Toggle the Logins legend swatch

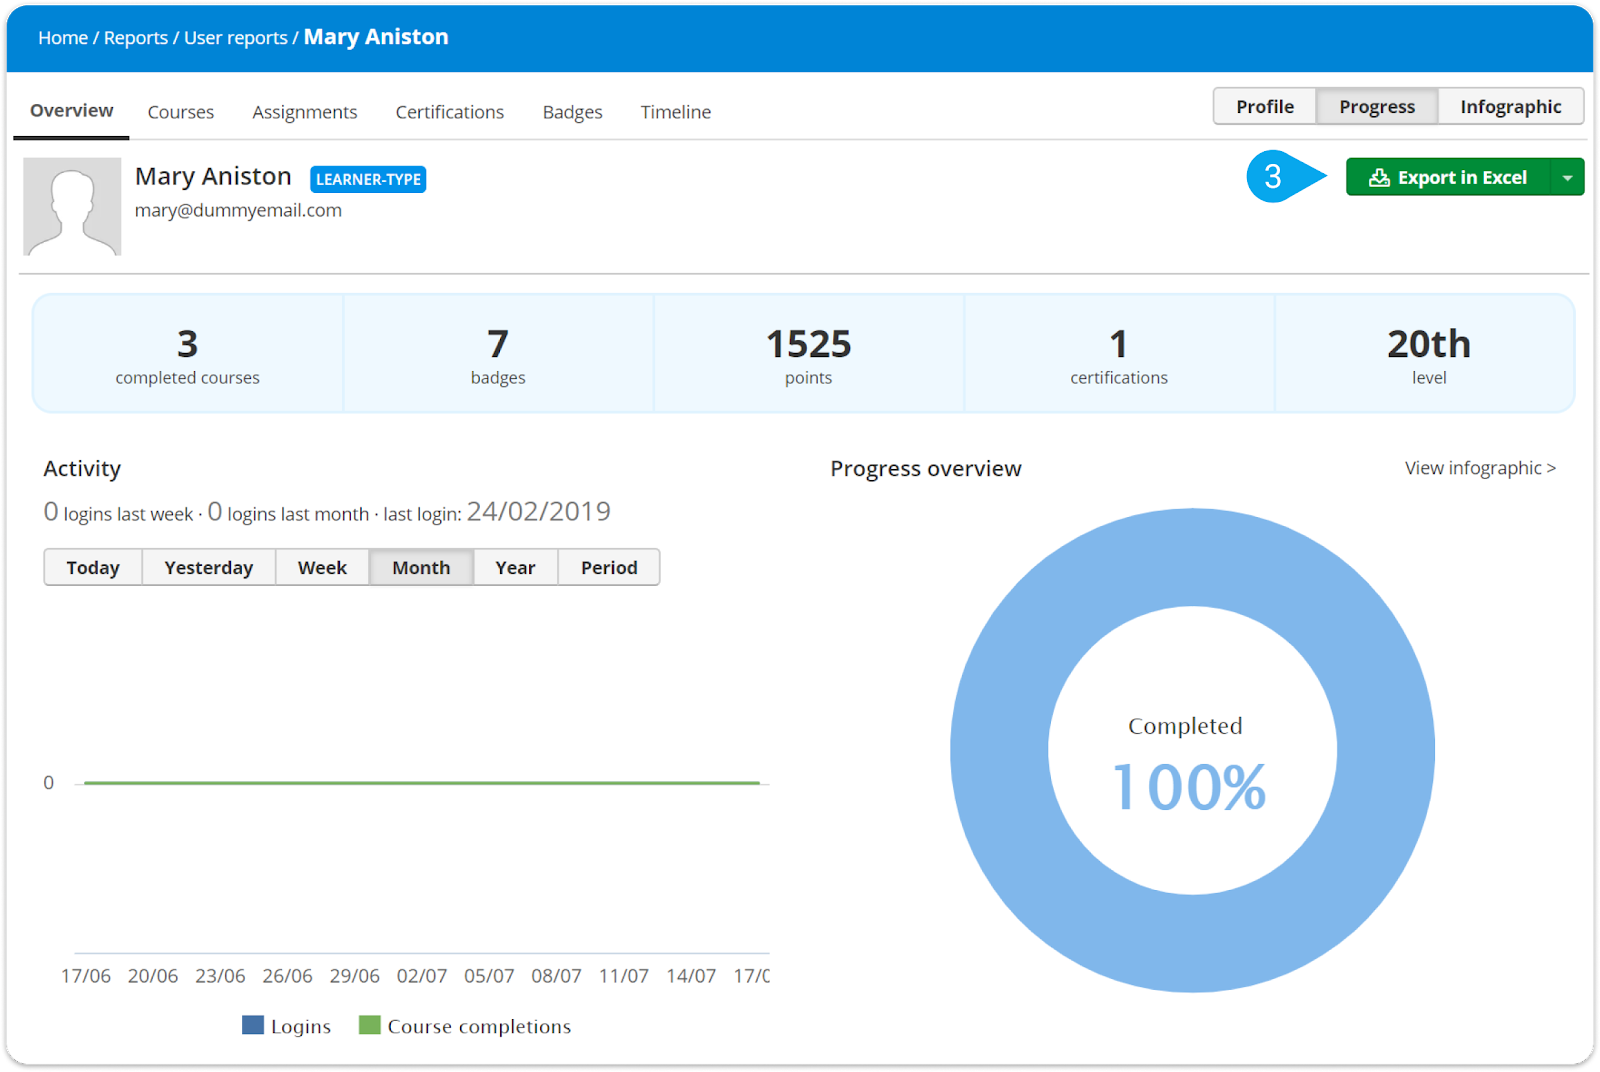(253, 1025)
